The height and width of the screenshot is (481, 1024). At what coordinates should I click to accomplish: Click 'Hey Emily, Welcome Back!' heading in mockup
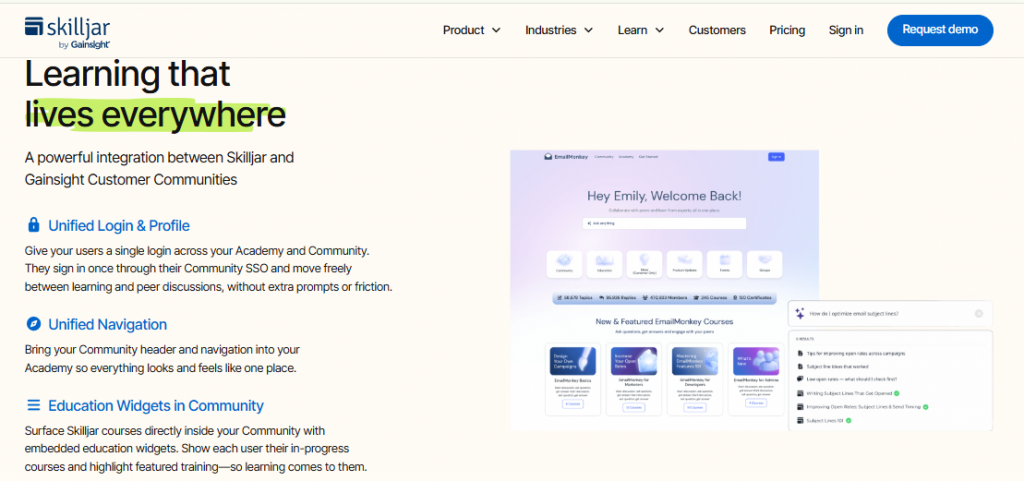[x=664, y=196]
